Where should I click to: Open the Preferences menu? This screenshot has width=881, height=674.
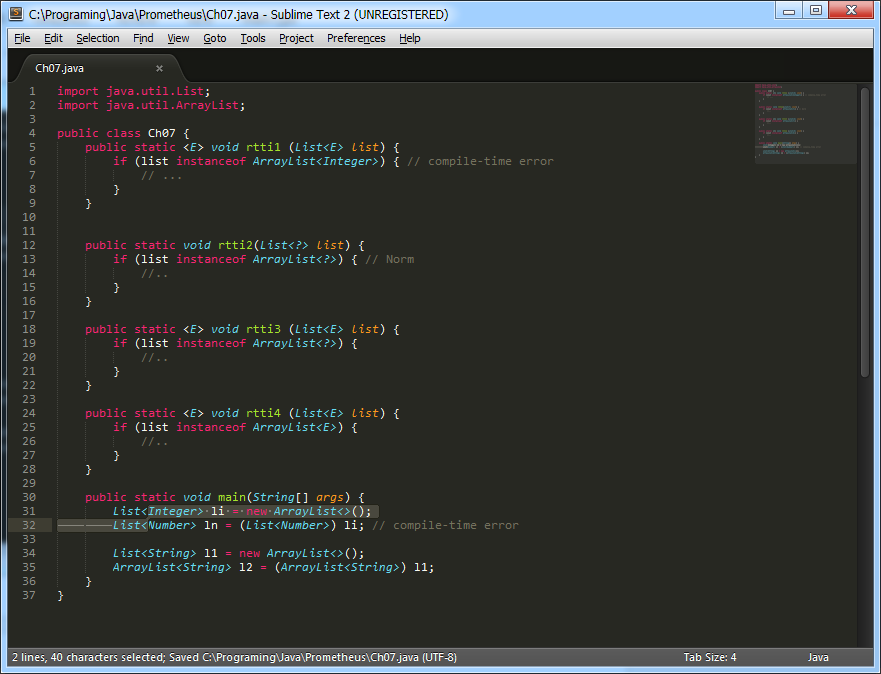pos(356,38)
